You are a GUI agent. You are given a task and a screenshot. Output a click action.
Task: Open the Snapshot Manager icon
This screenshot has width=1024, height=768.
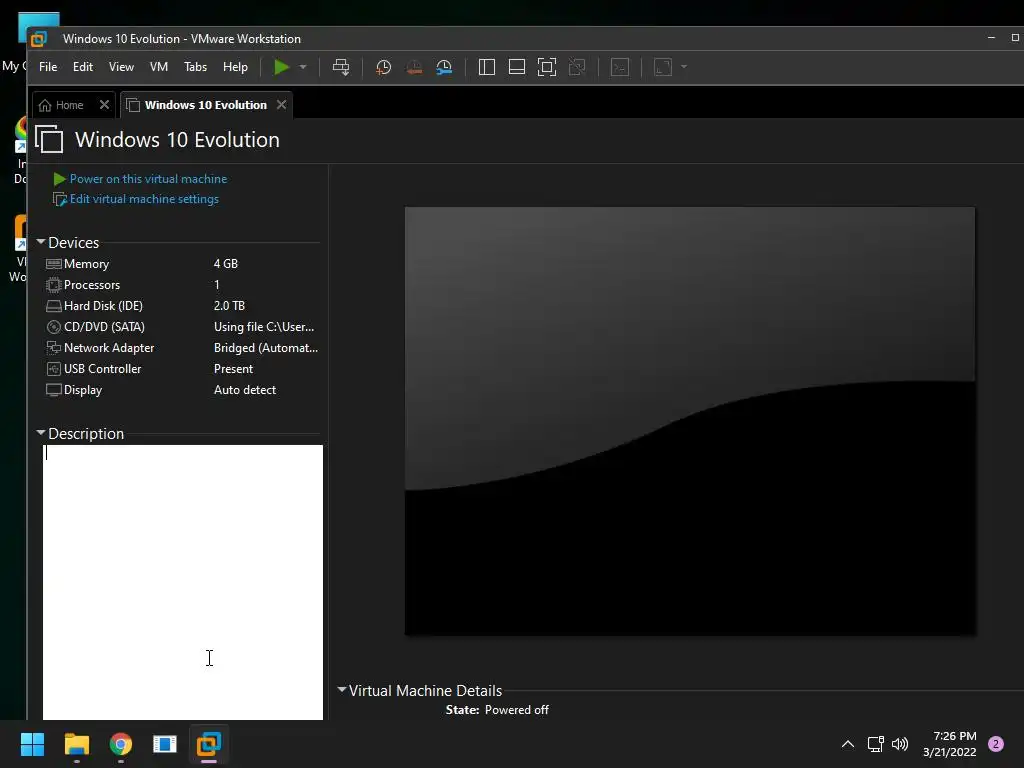pyautogui.click(x=444, y=67)
